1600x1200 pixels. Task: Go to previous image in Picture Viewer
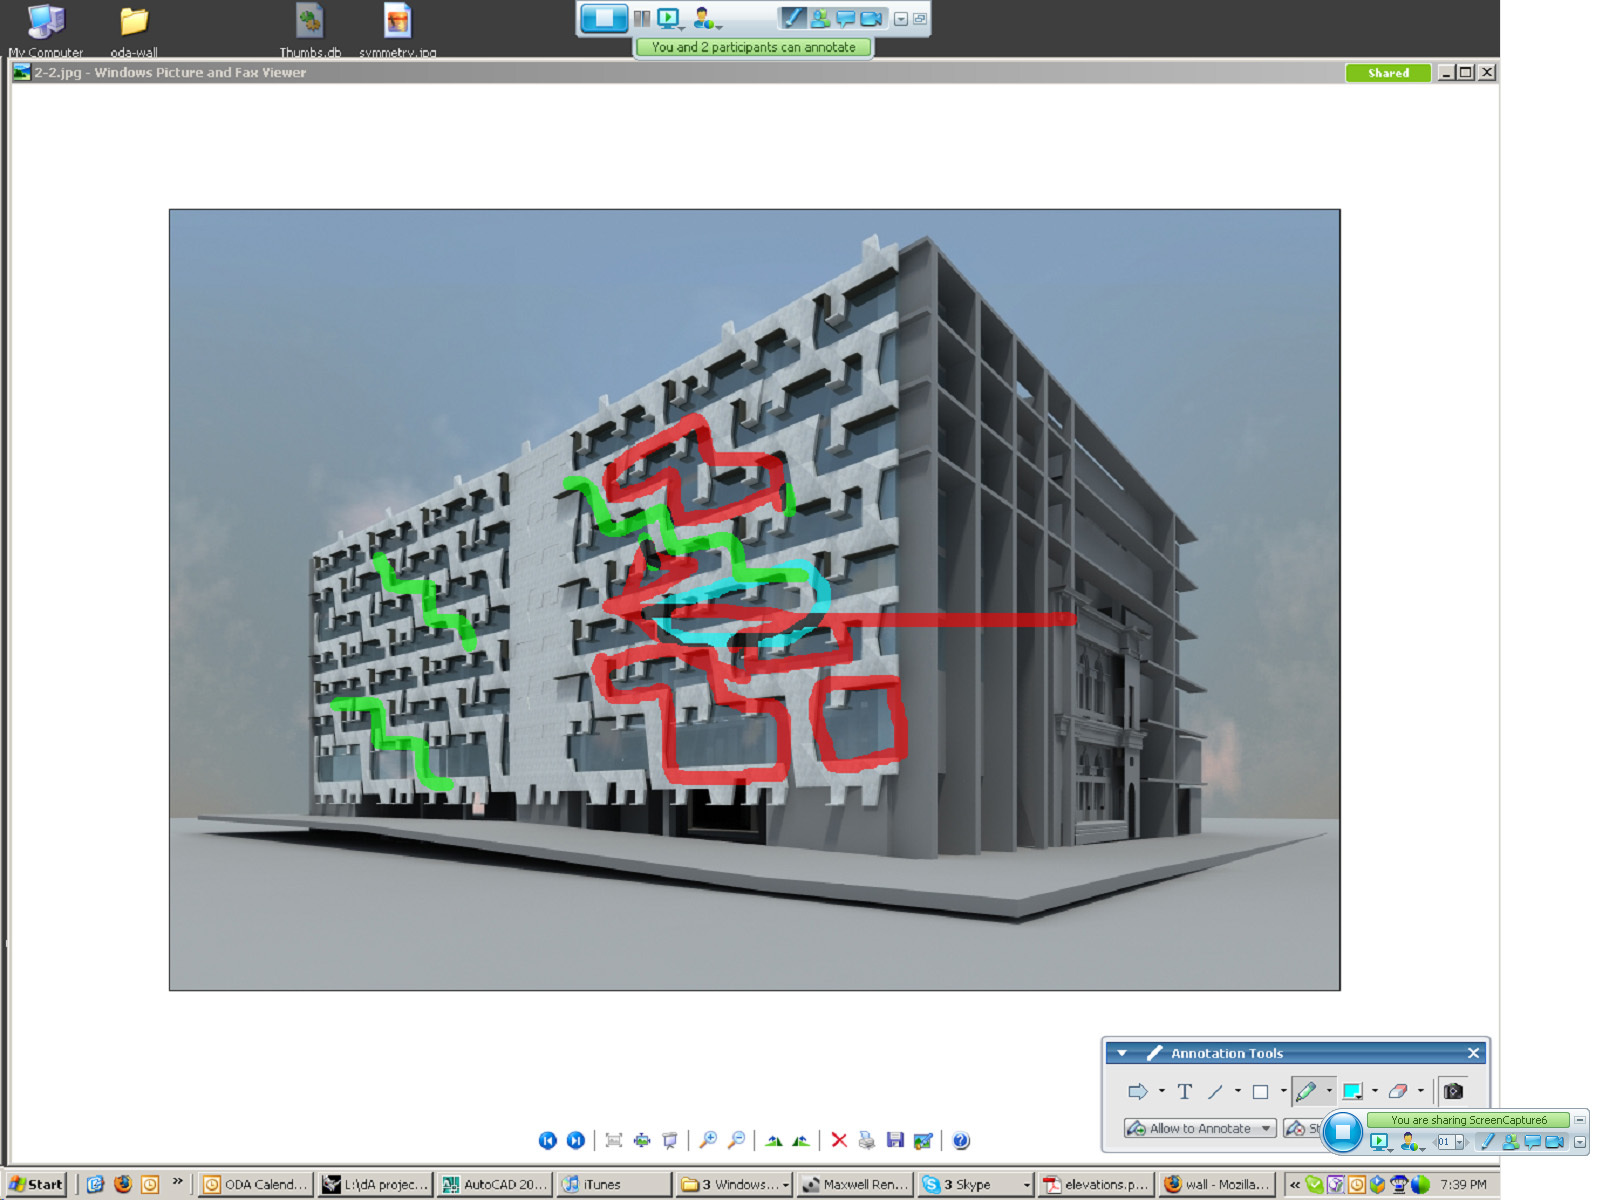click(547, 1140)
